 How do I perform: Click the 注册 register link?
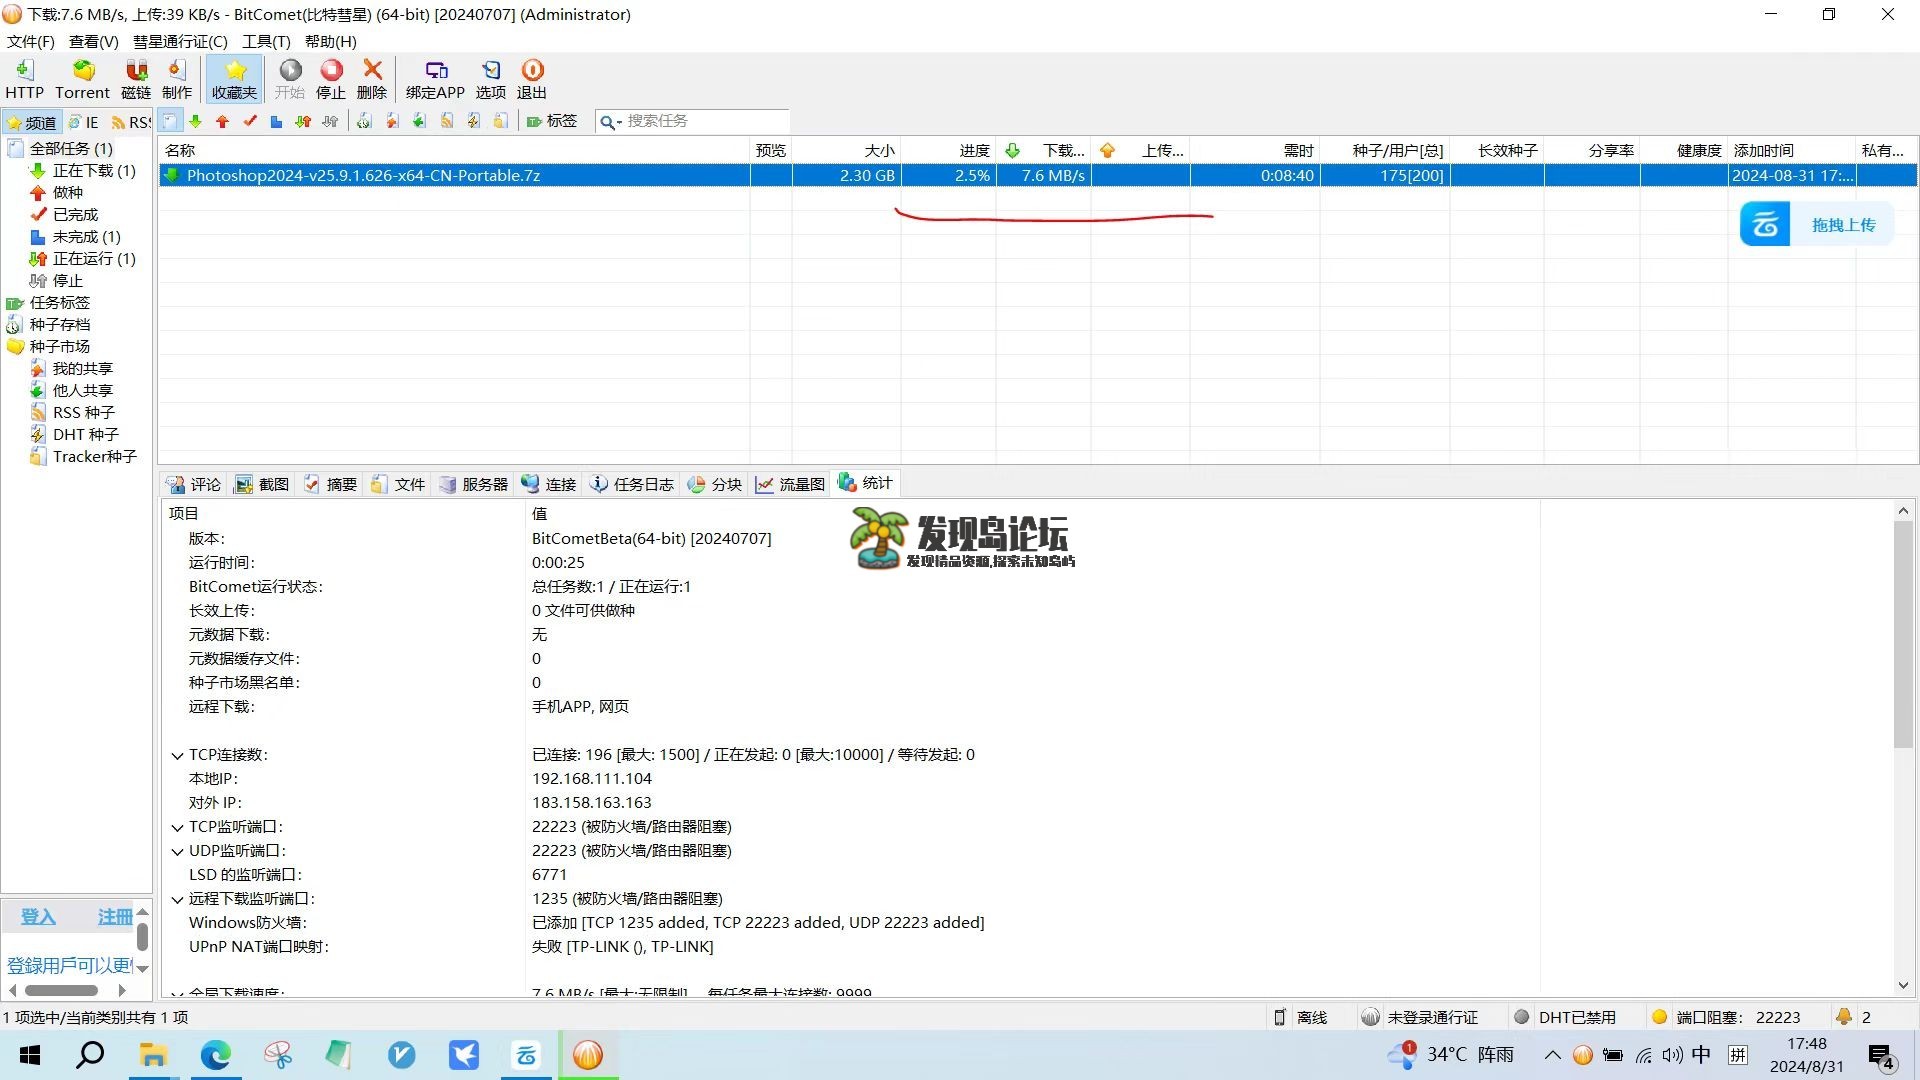coord(114,917)
